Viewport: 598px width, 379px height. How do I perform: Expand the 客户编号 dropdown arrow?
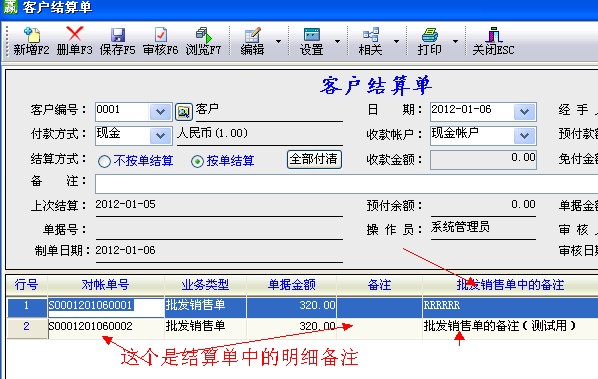[x=160, y=112]
